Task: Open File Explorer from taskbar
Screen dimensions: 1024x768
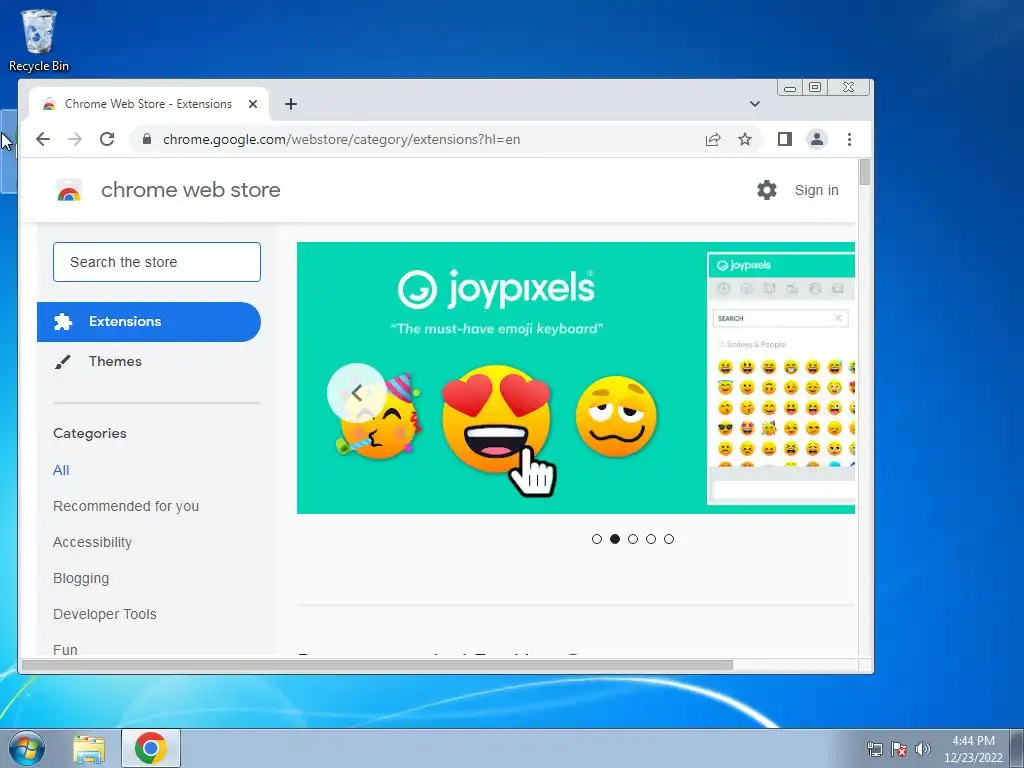Action: coord(89,749)
